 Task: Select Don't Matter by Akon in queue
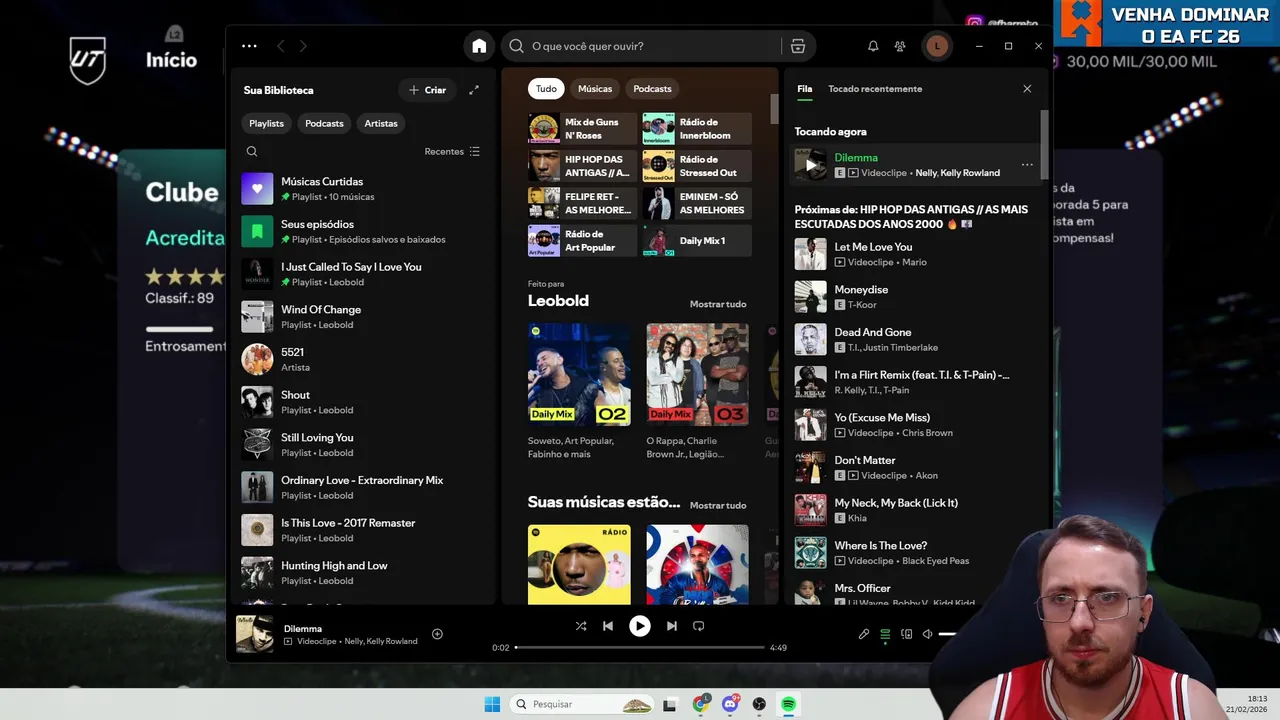(x=915, y=467)
